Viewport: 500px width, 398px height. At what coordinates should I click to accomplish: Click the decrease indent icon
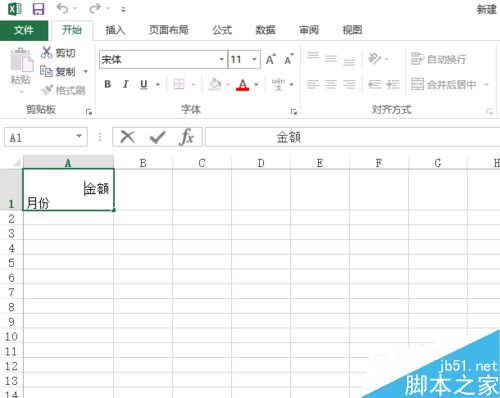click(x=374, y=84)
